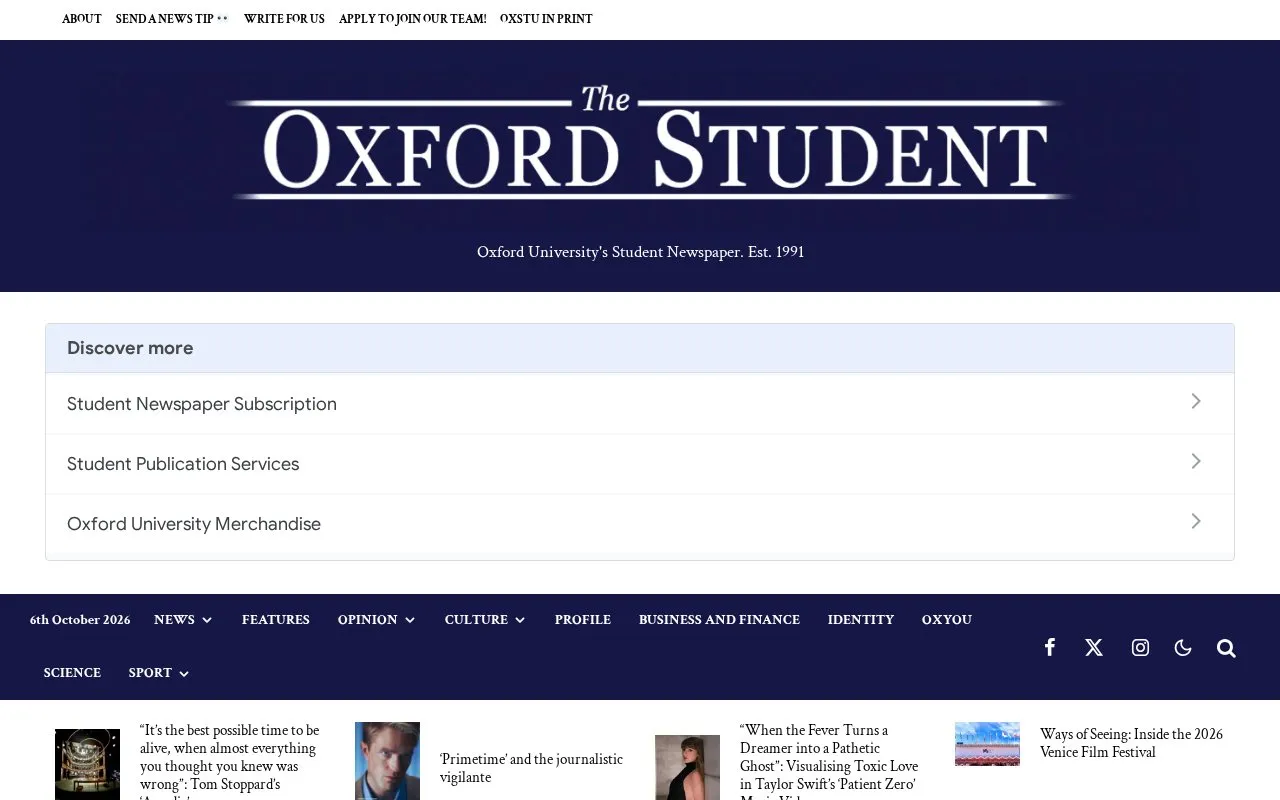1280x800 pixels.
Task: Open Oxford University Merchandise arrow
Action: tap(1196, 521)
